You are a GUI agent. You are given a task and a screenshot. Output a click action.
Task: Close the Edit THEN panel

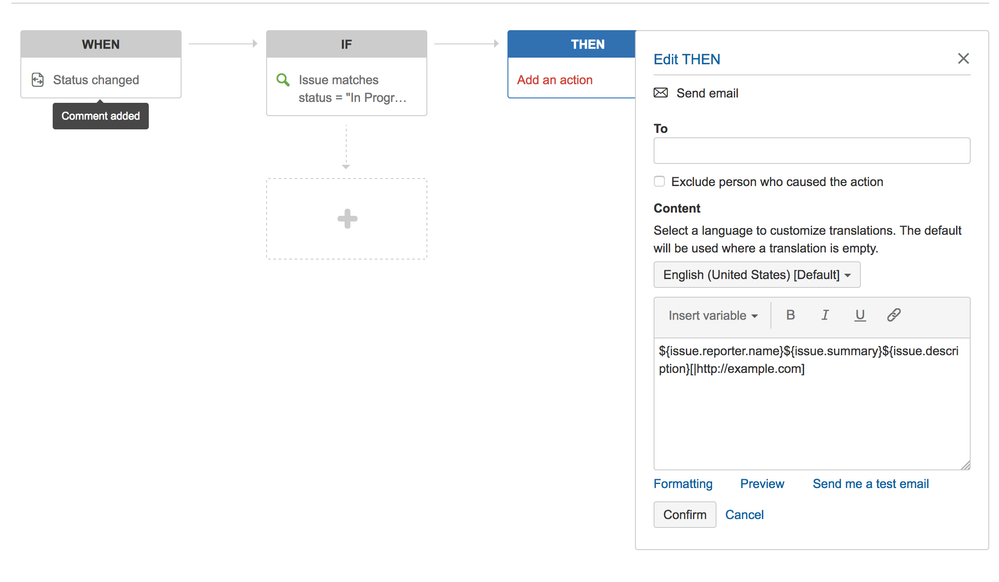click(x=963, y=59)
